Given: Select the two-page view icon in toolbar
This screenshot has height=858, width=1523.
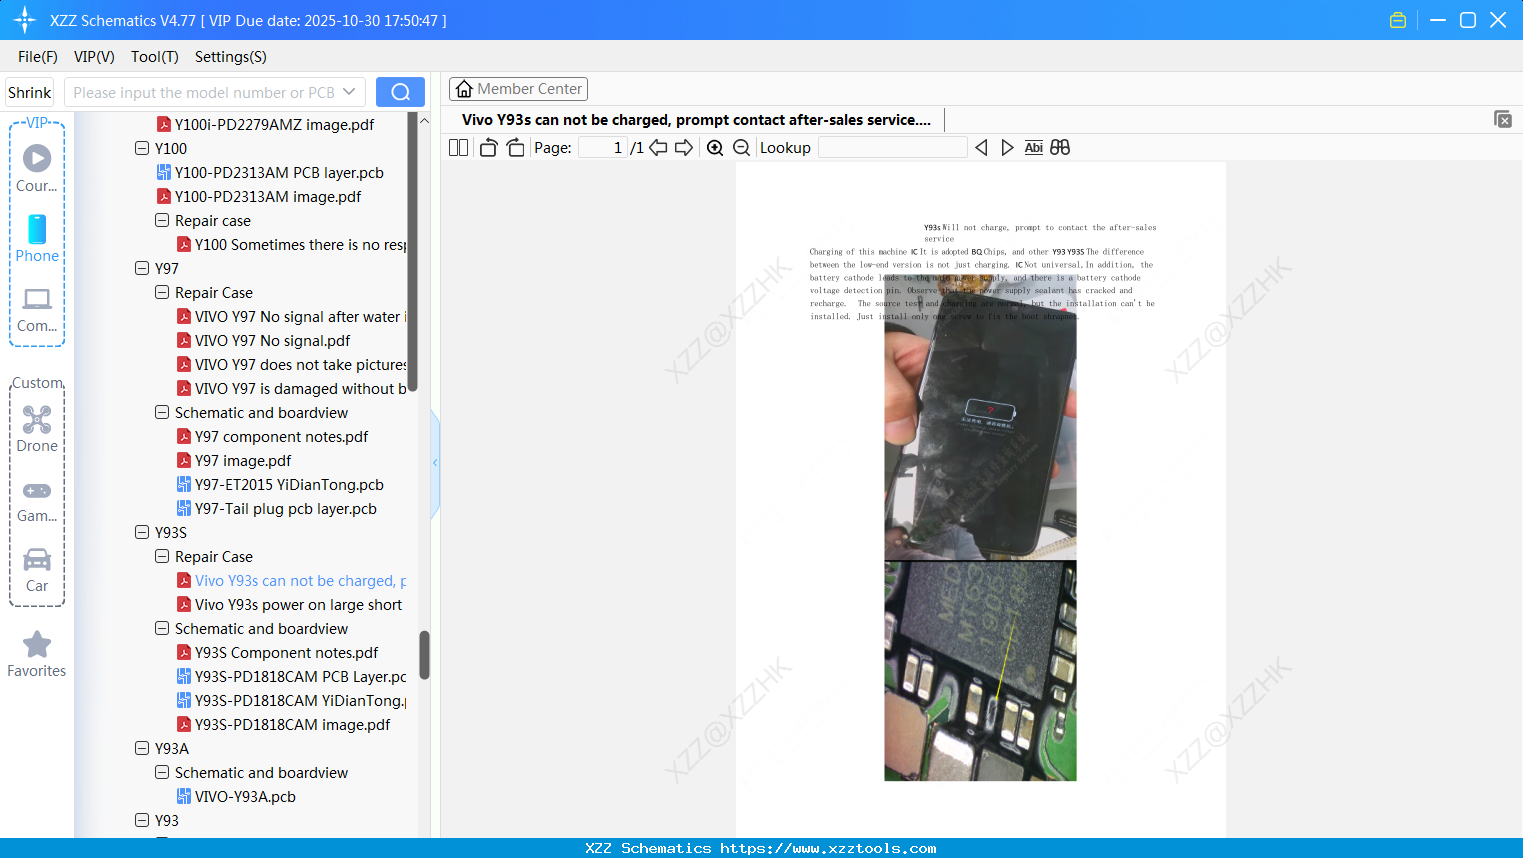Looking at the screenshot, I should pos(458,147).
